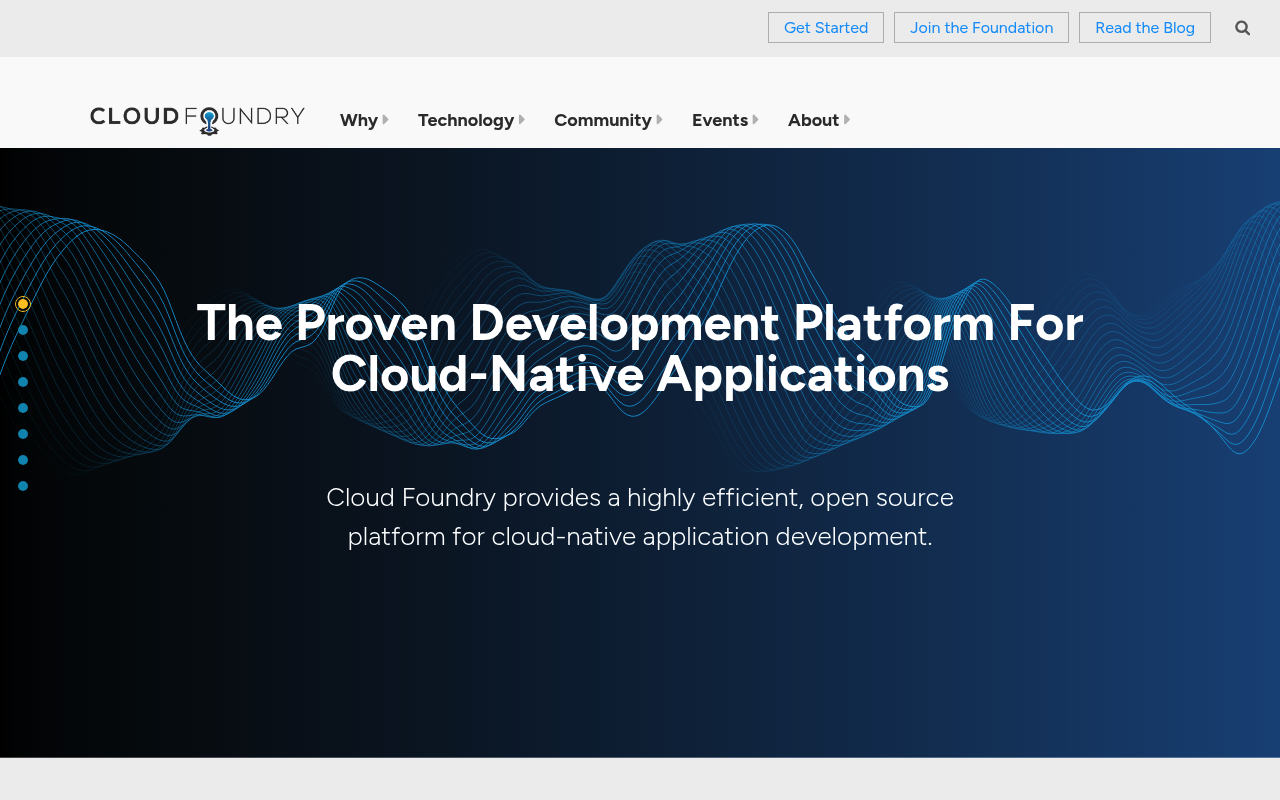Screen dimensions: 1280x800
Task: Expand the arrow beside About
Action: click(847, 120)
